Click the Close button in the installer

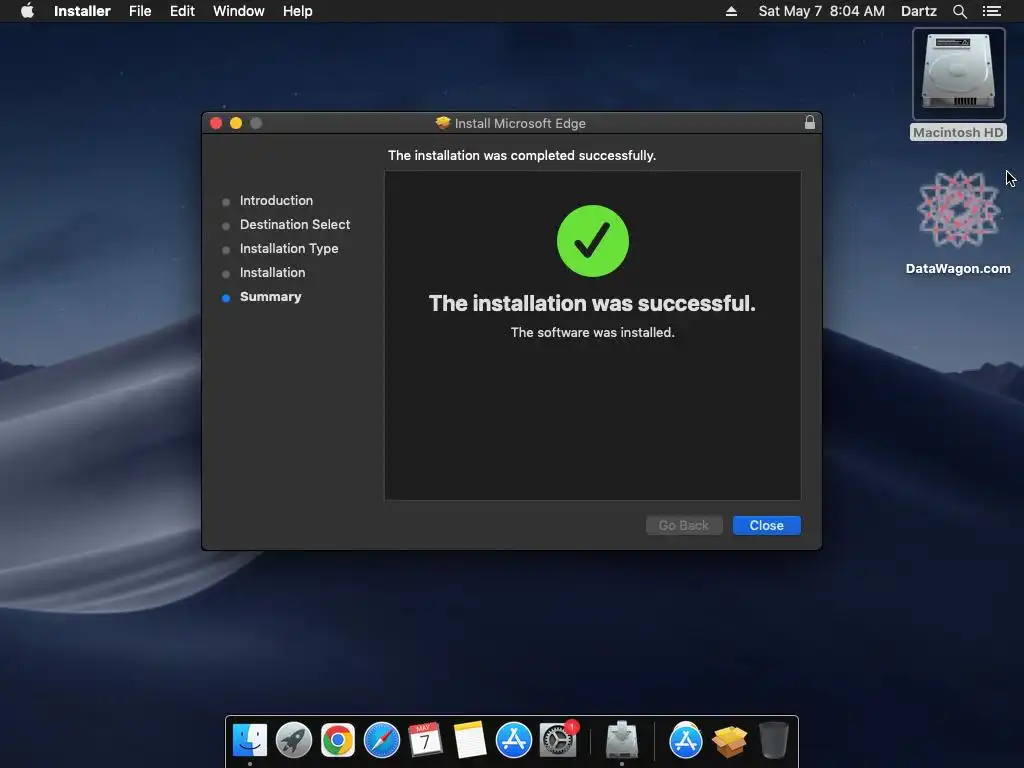tap(766, 526)
